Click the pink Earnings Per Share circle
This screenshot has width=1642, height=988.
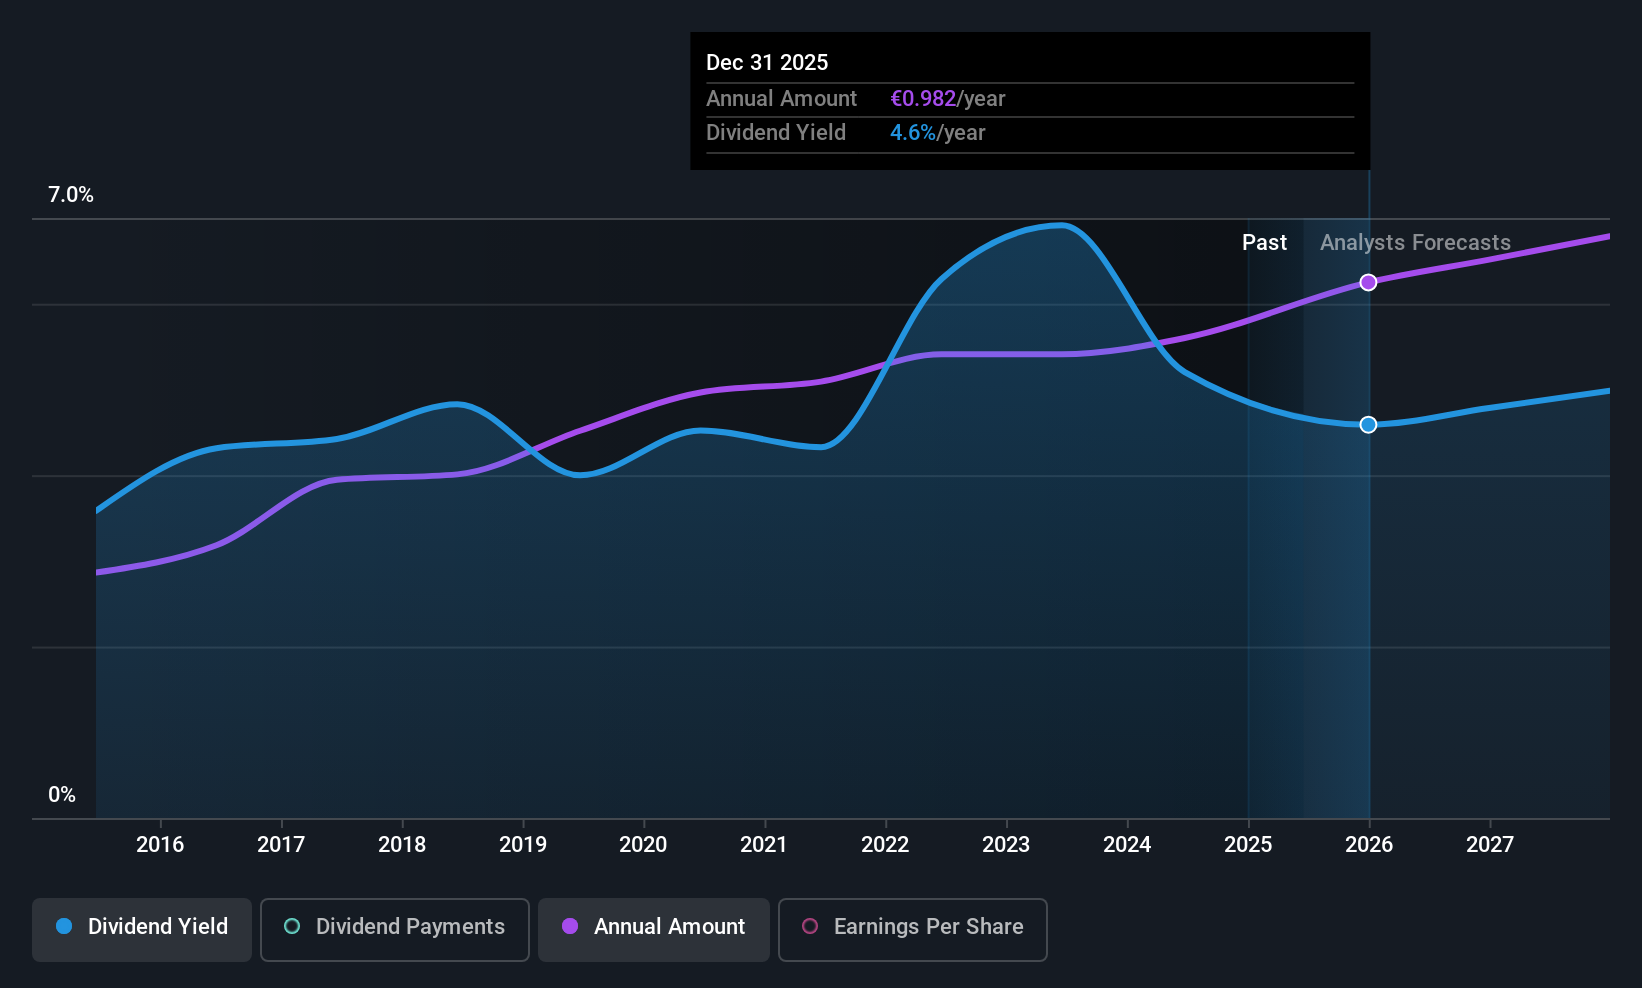810,926
